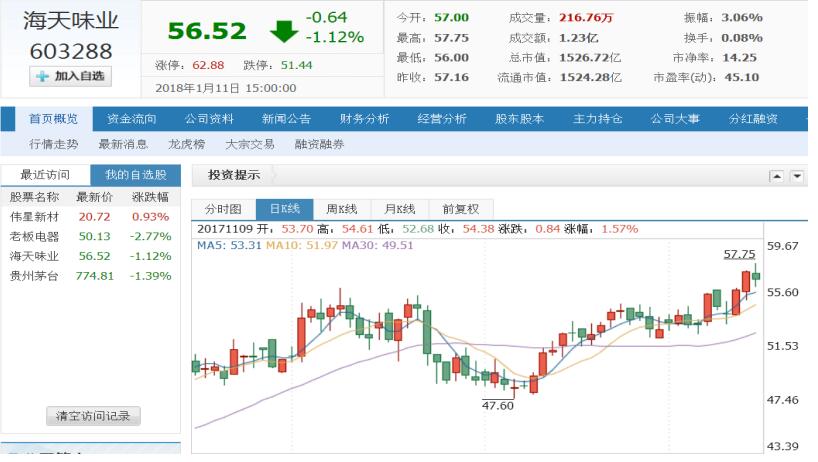This screenshot has width=818, height=462.
Task: Click the stock code 603288
Action: tap(71, 51)
